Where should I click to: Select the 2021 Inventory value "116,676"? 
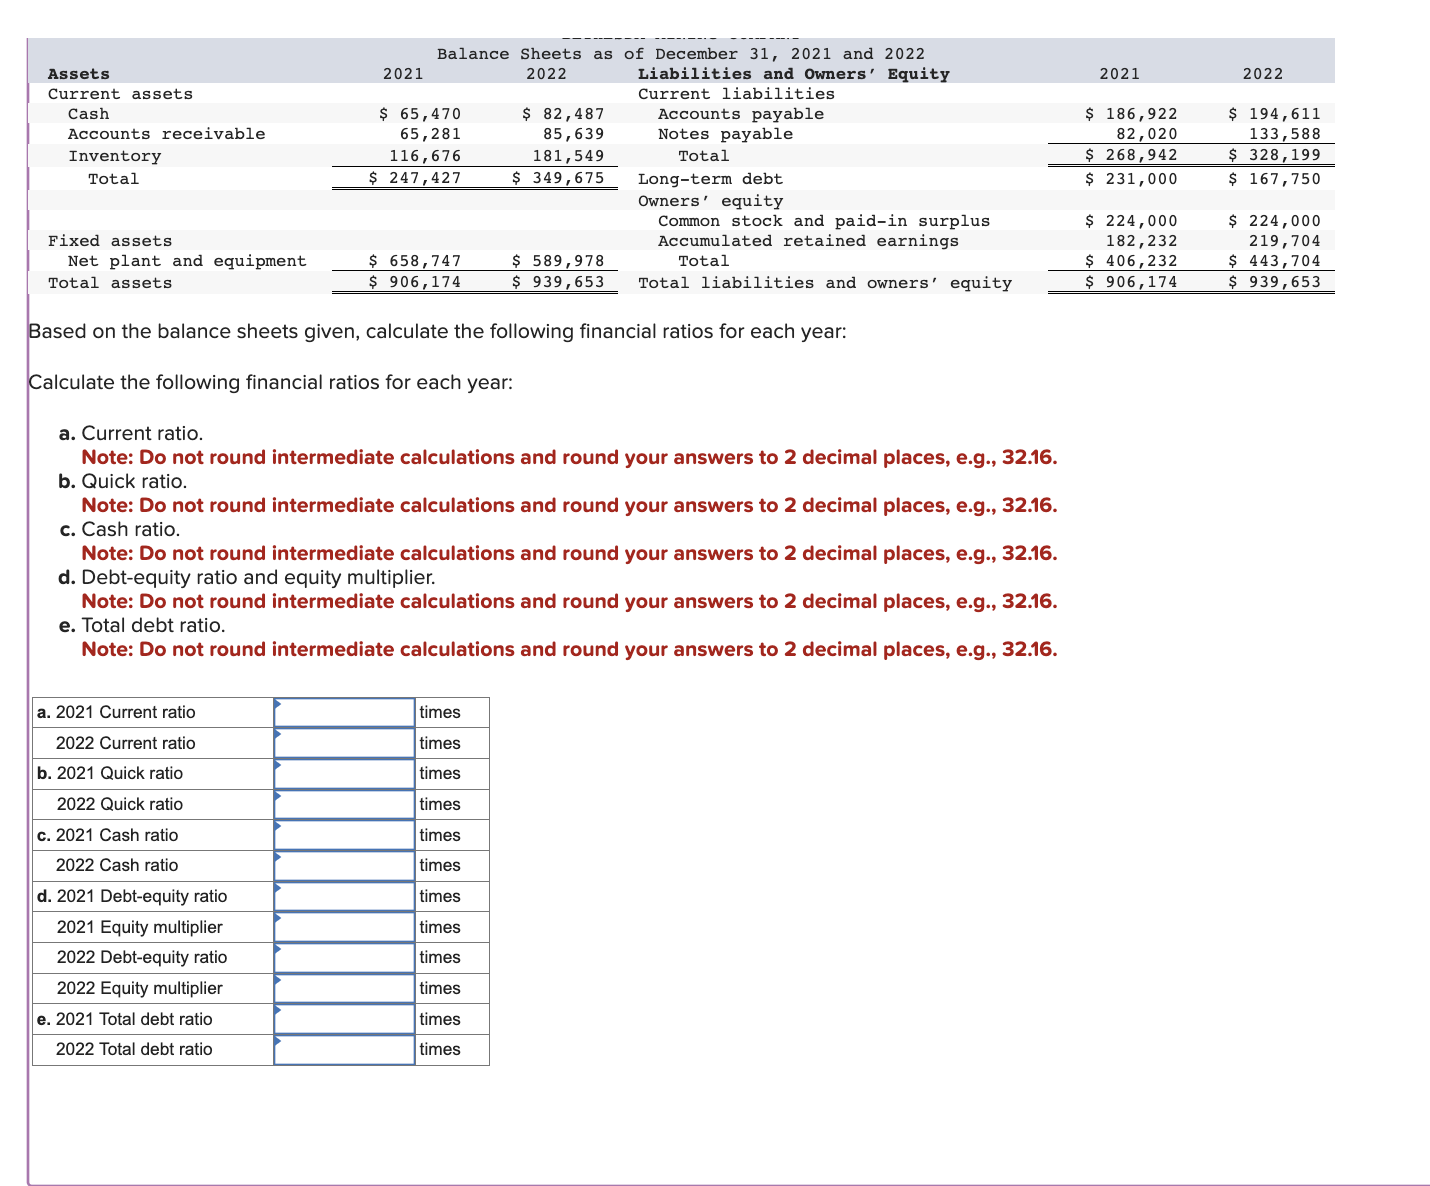425,156
